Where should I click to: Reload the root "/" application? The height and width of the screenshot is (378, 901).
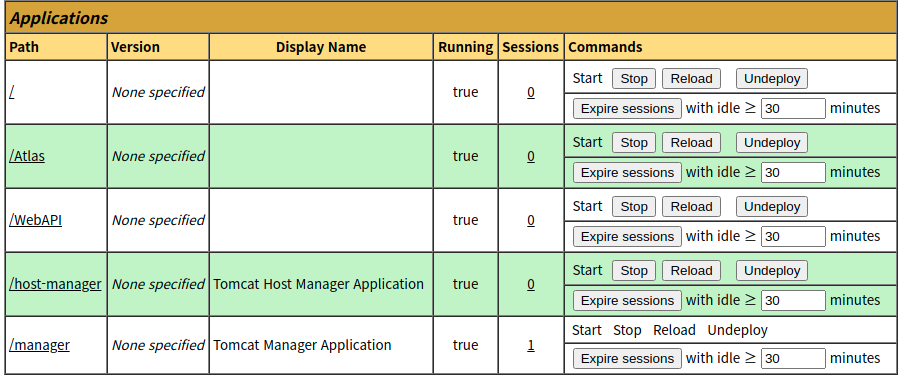click(691, 79)
